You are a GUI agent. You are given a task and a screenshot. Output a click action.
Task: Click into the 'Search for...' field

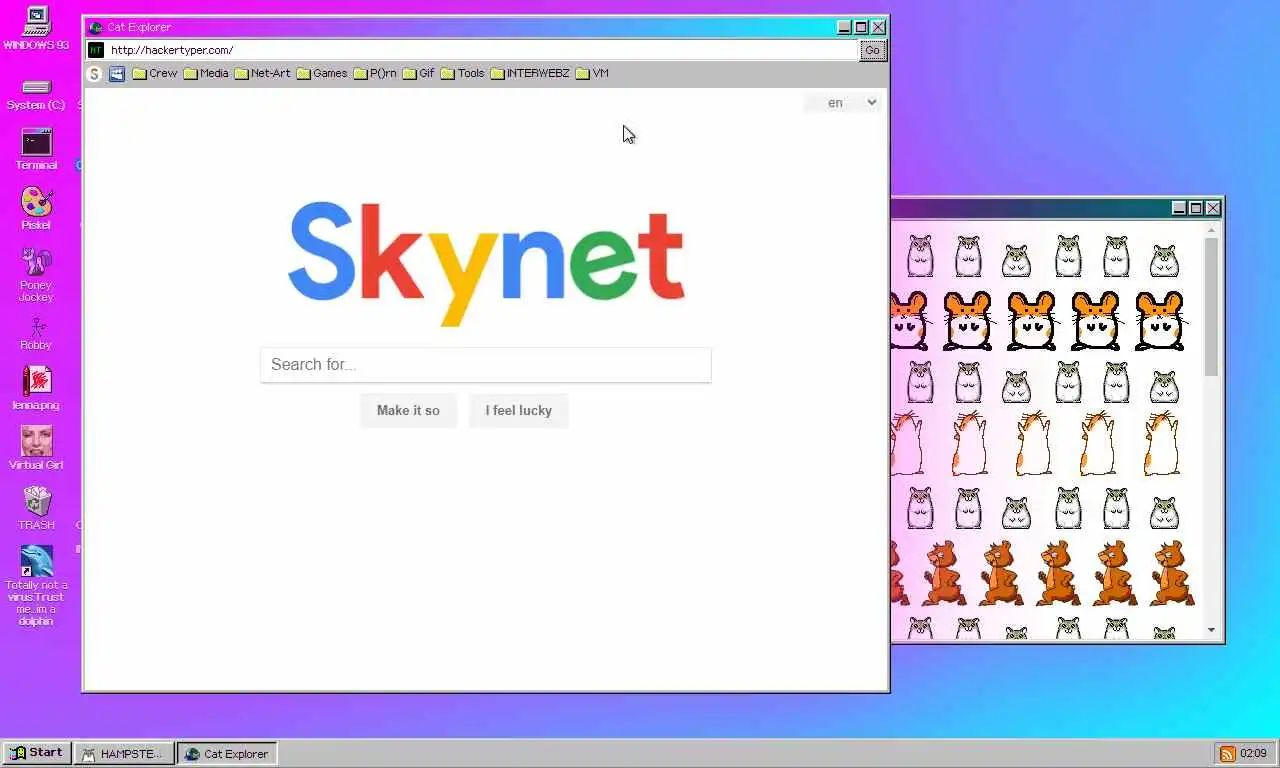(486, 364)
